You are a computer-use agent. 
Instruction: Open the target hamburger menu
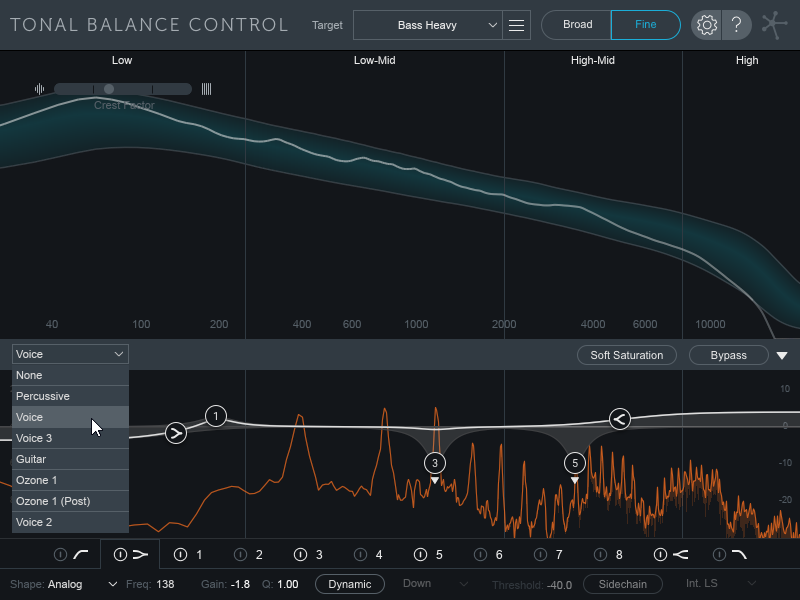click(516, 25)
